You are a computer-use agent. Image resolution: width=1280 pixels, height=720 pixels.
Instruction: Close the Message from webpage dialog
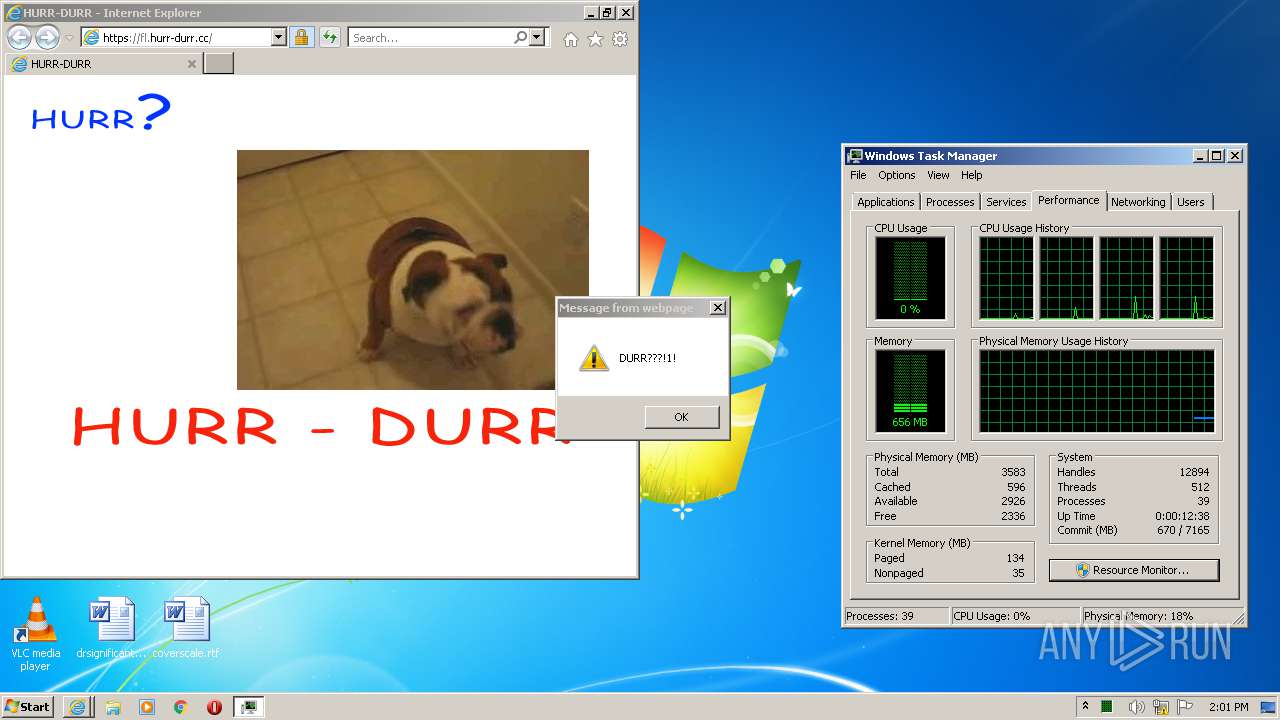pos(717,308)
